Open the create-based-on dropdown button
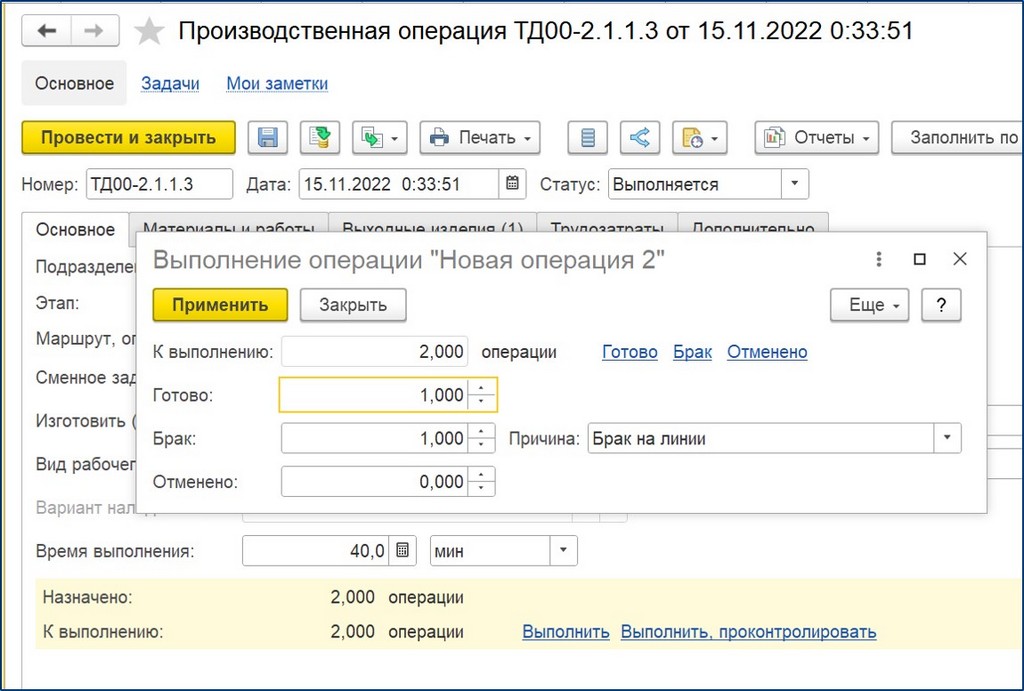Screen dimensions: 1024x691 [x=380, y=138]
